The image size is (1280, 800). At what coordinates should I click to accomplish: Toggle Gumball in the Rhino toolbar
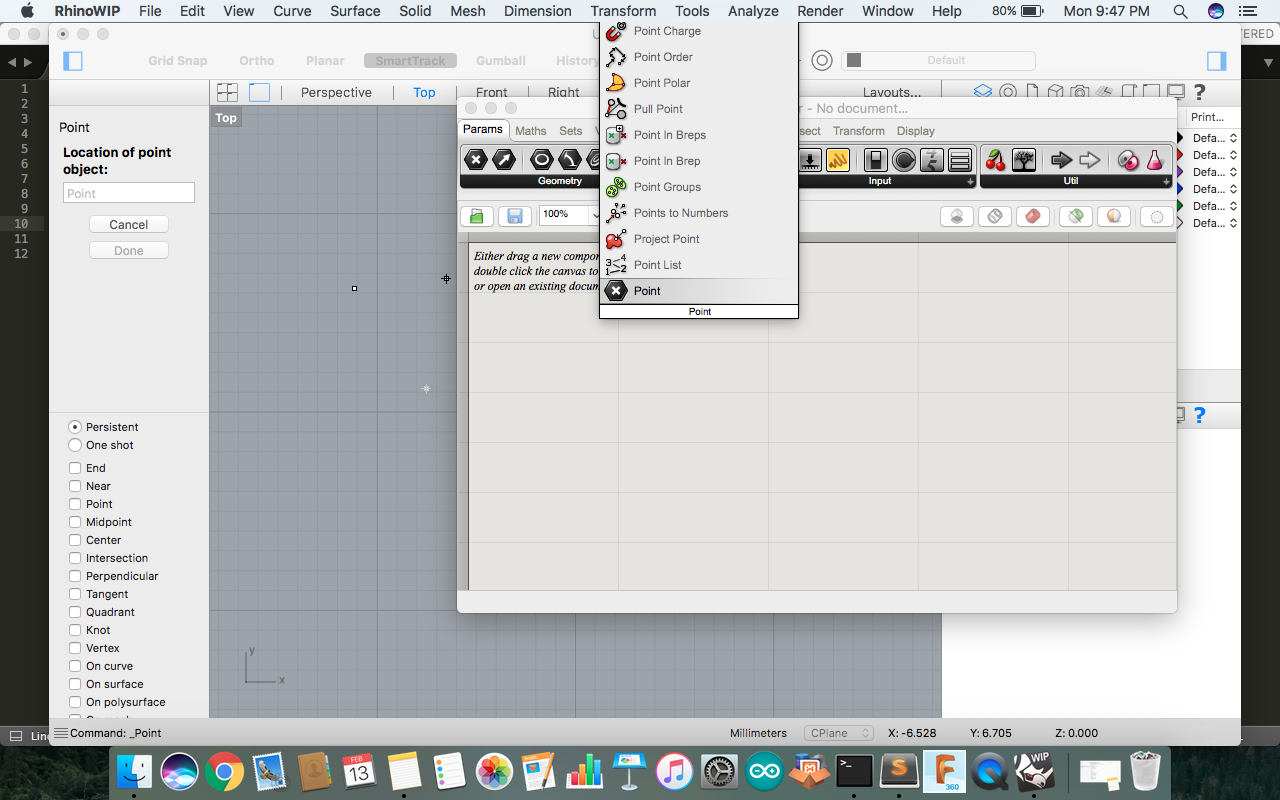click(501, 61)
